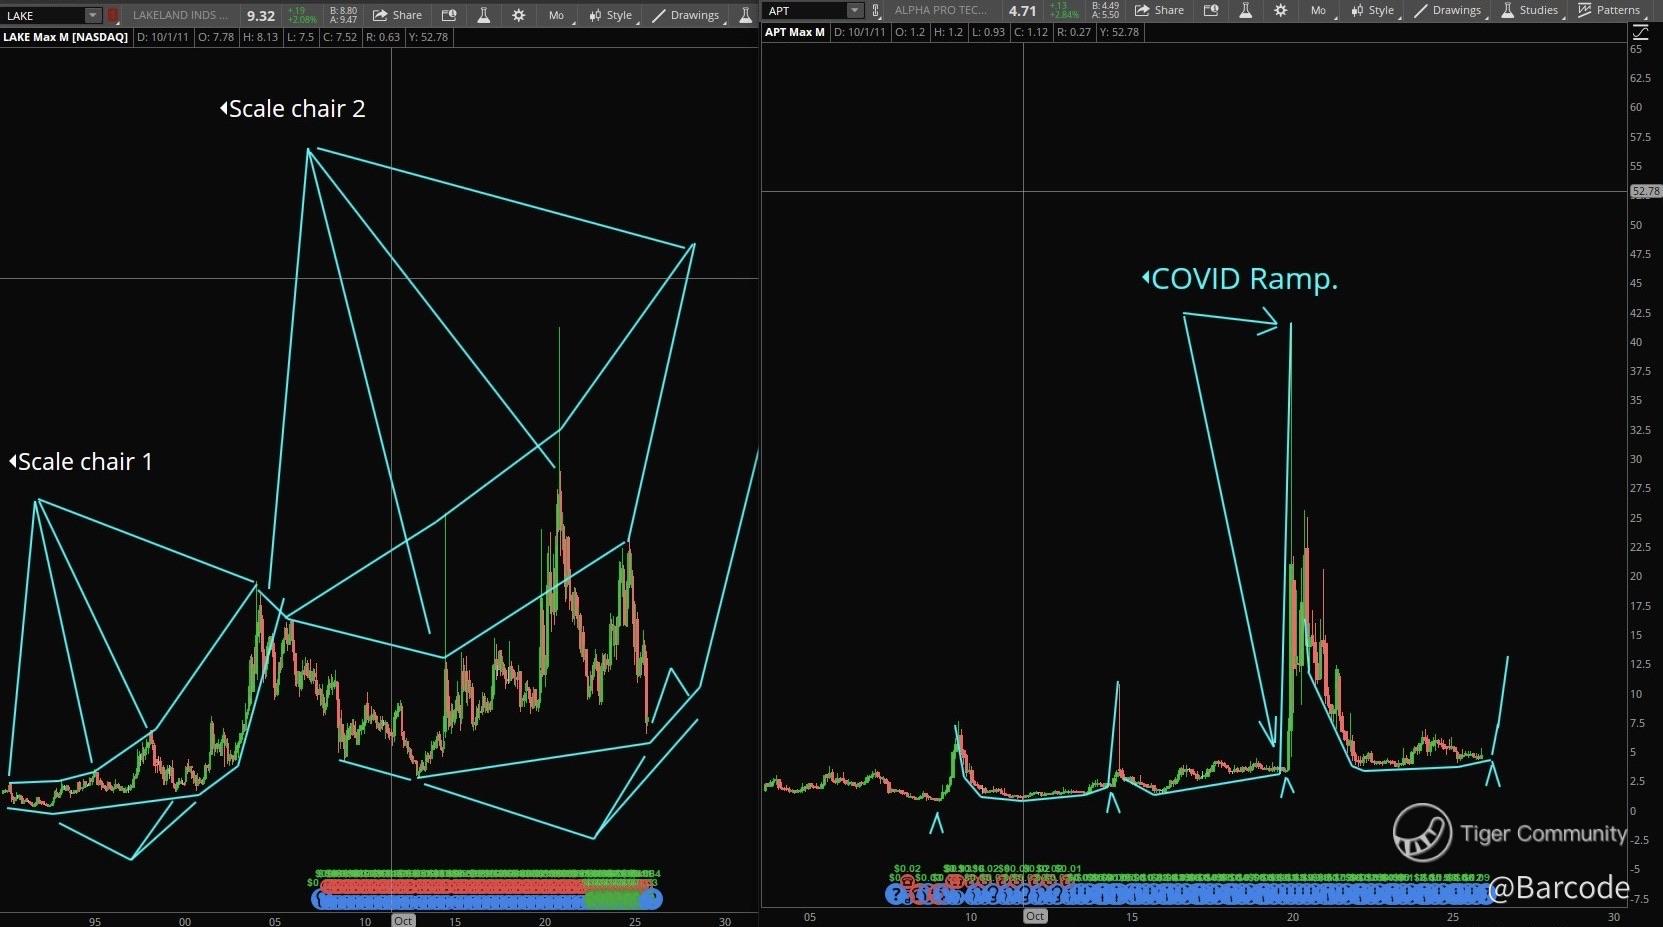
Task: Open chart settings gear in LAKE toolbar
Action: click(518, 15)
